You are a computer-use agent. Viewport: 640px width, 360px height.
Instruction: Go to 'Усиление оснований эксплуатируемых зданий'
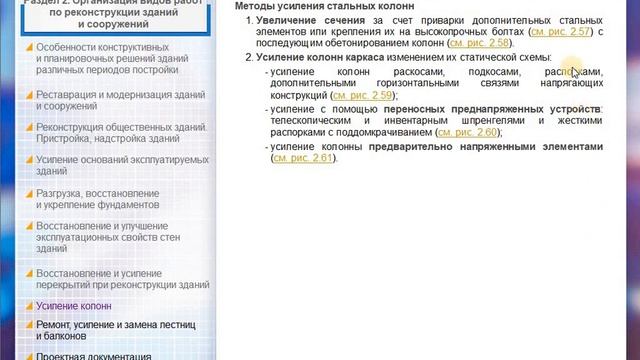tap(122, 165)
